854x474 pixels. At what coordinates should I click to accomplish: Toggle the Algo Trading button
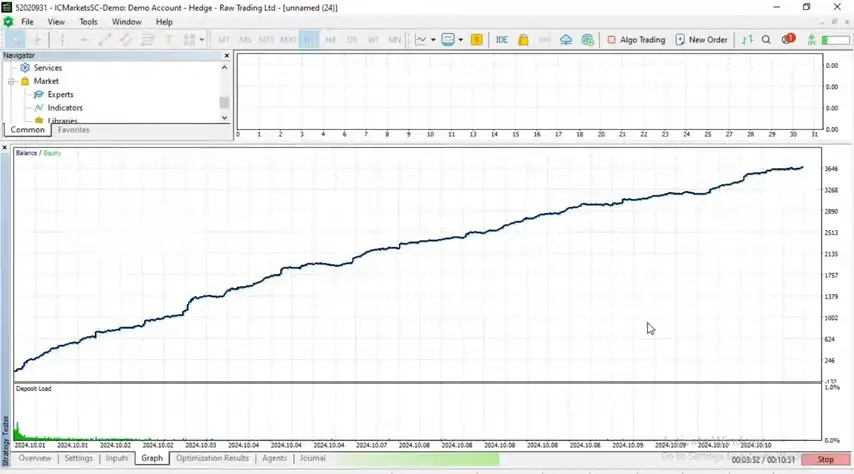click(x=636, y=40)
